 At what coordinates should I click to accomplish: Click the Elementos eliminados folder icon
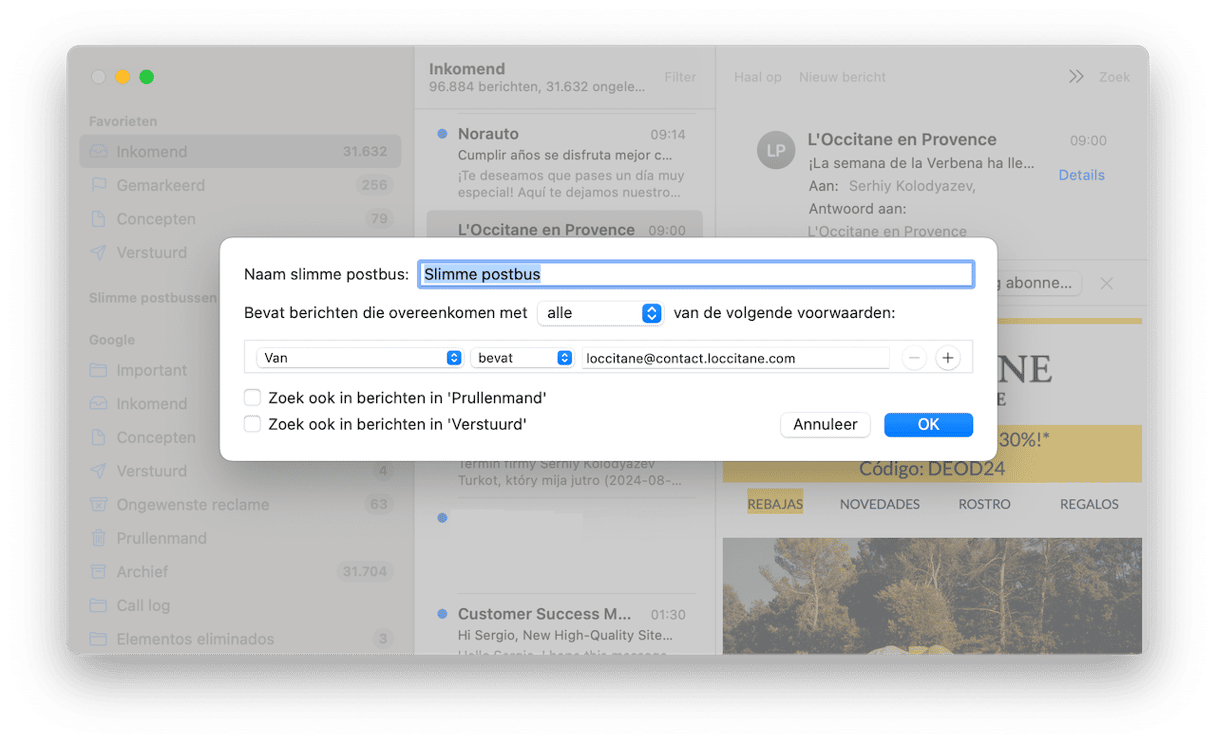pyautogui.click(x=98, y=639)
